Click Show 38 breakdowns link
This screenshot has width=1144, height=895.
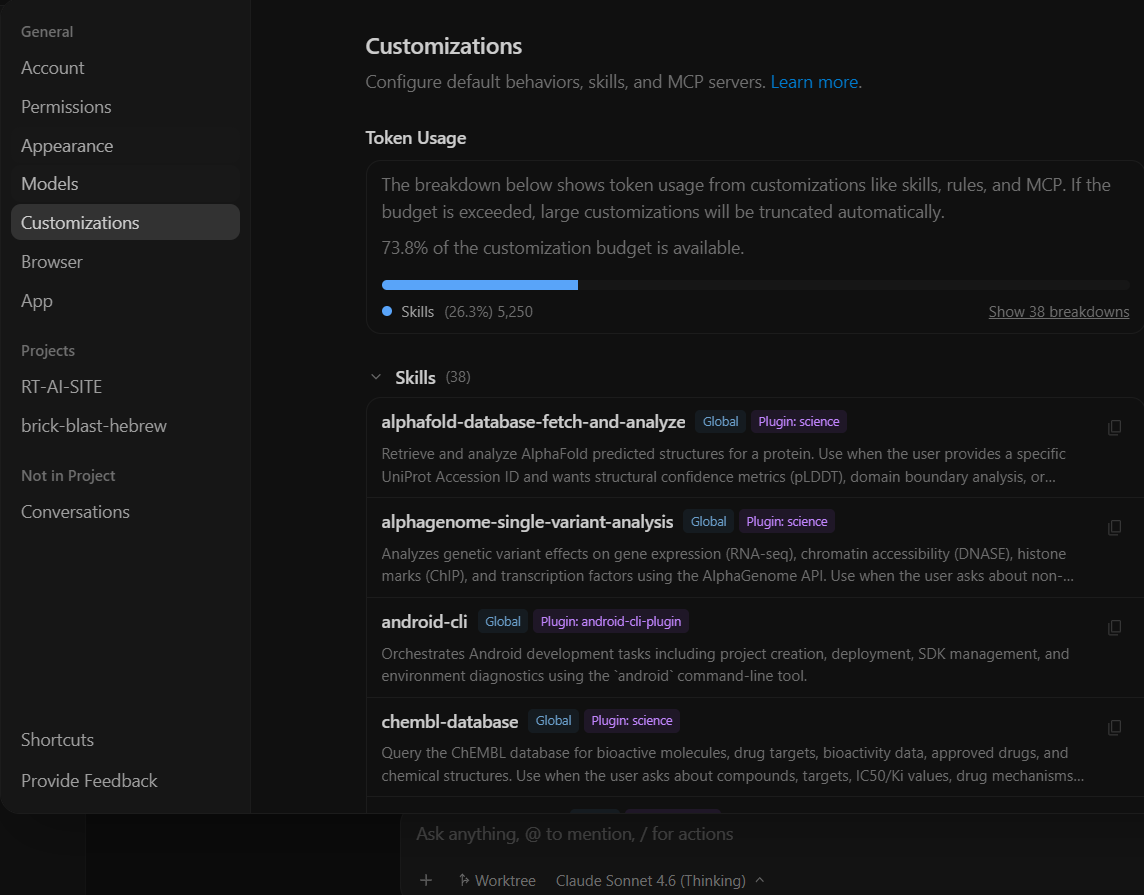1059,311
